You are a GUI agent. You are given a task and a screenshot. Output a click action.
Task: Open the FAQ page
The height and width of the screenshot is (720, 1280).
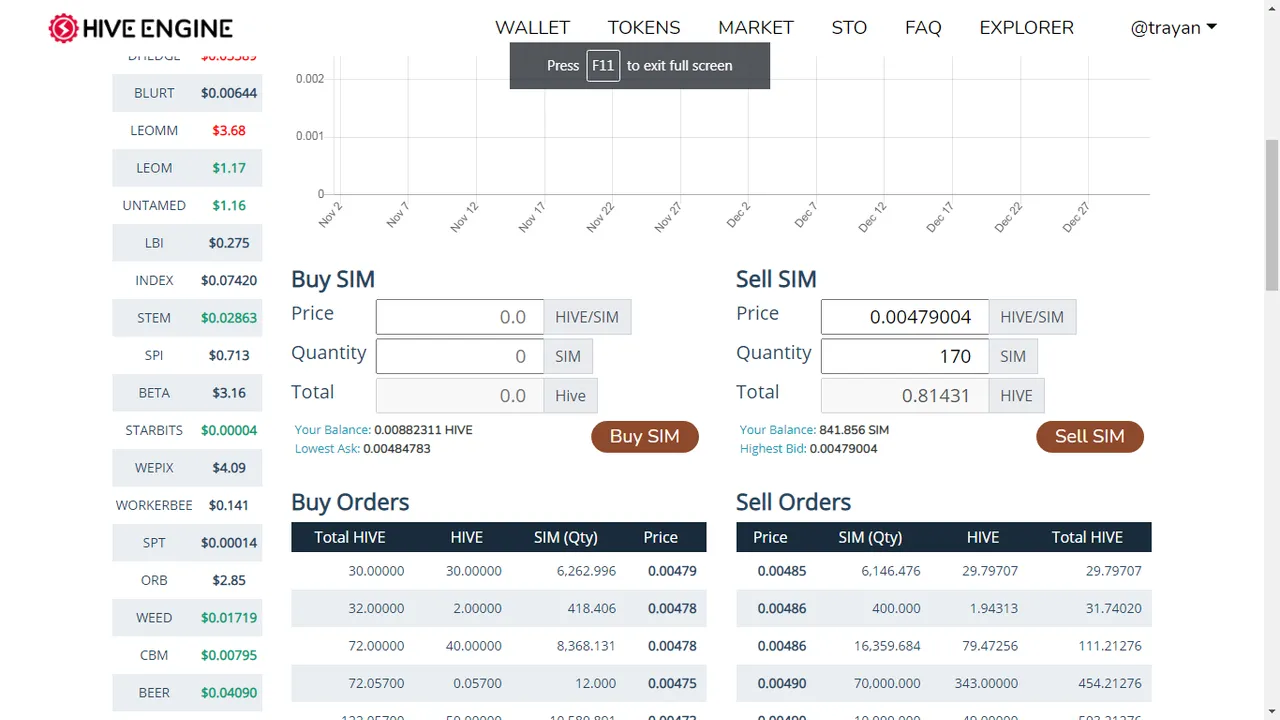click(x=923, y=28)
